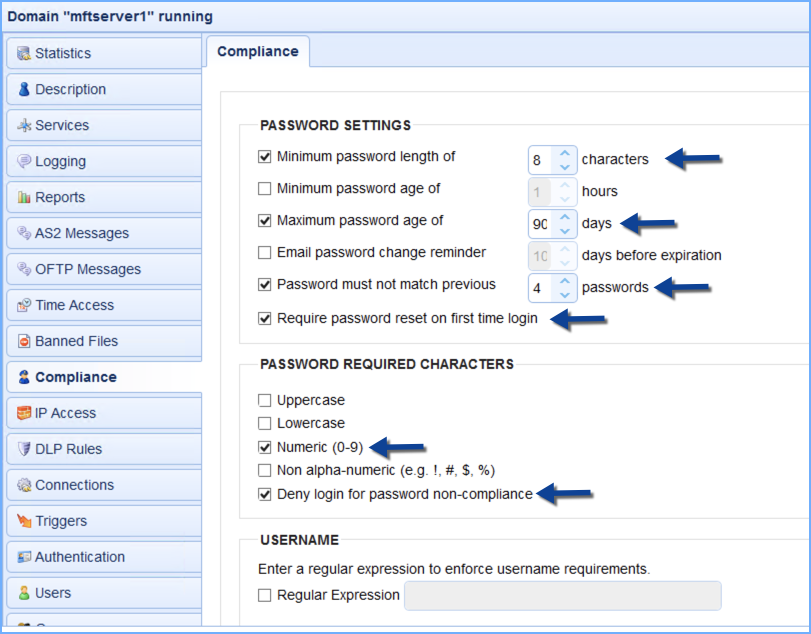Screen dimensions: 811x634
Task: Increase Maximum password age with up arrow
Action: click(564, 216)
